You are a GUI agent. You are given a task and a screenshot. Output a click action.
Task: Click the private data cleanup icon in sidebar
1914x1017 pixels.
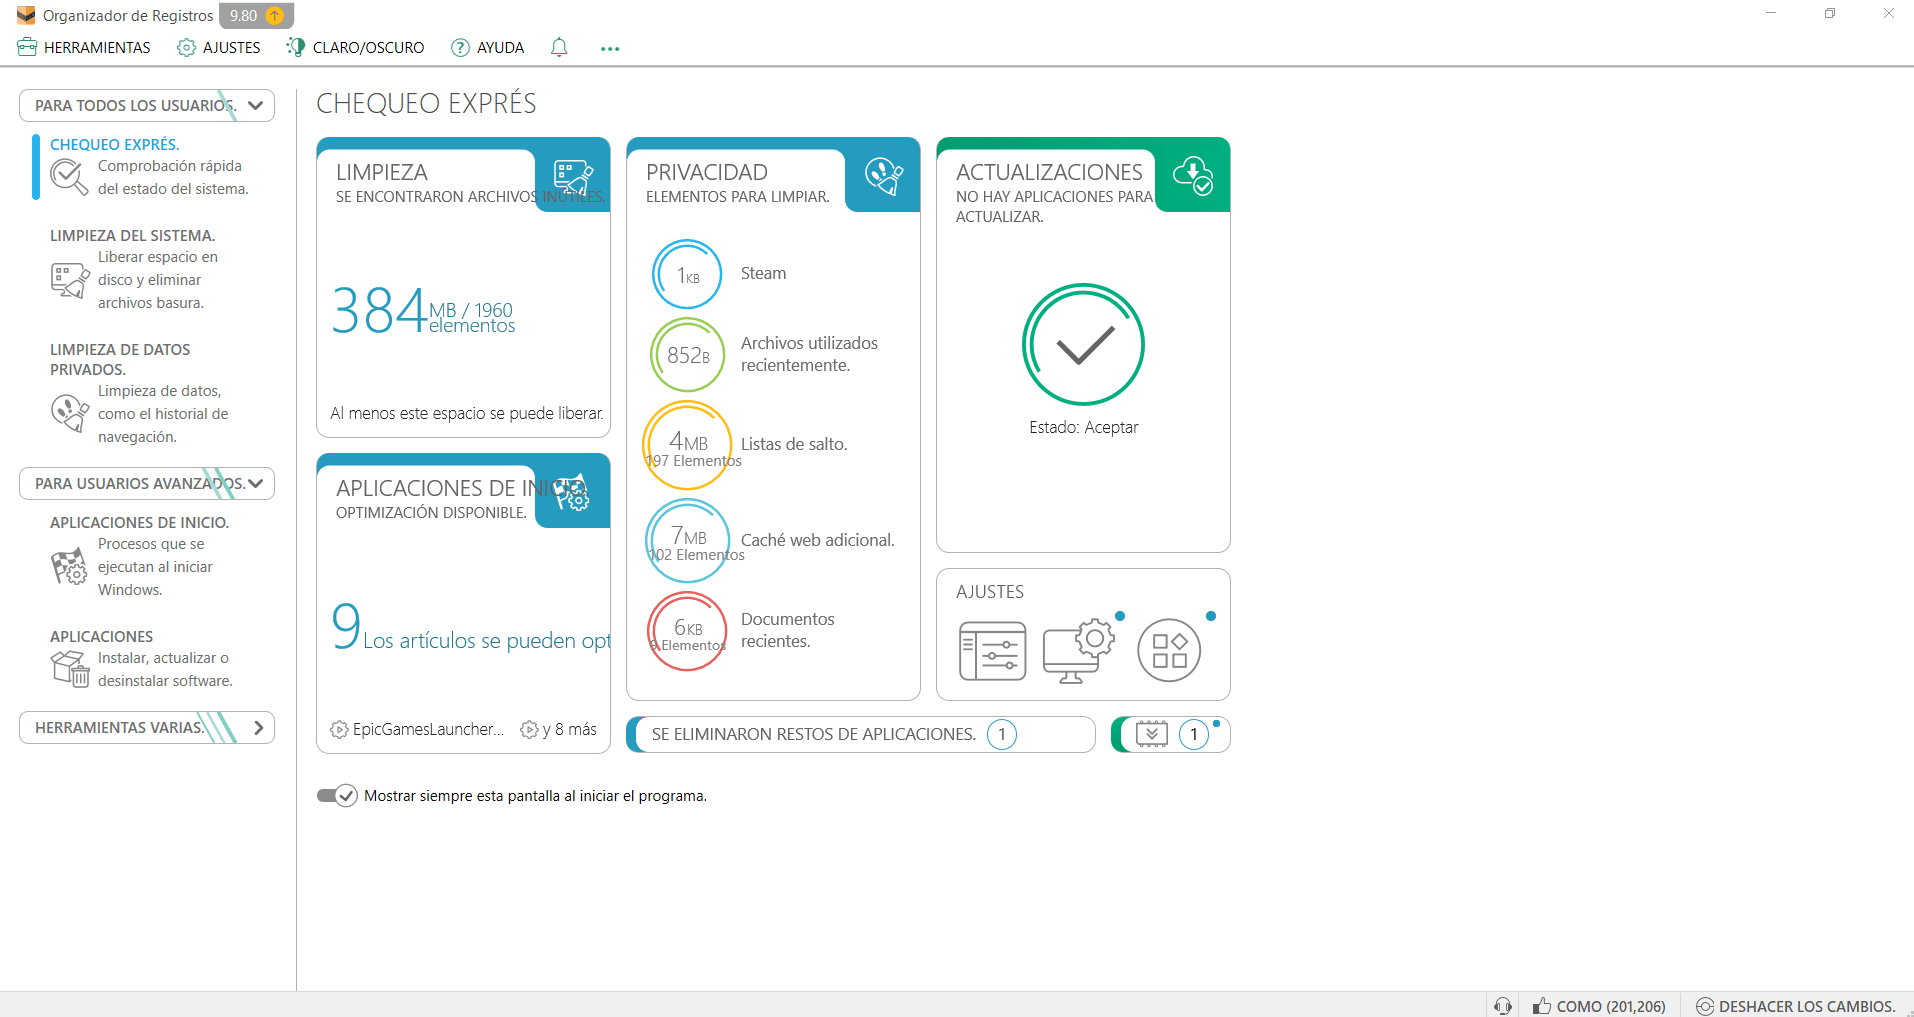tap(69, 413)
